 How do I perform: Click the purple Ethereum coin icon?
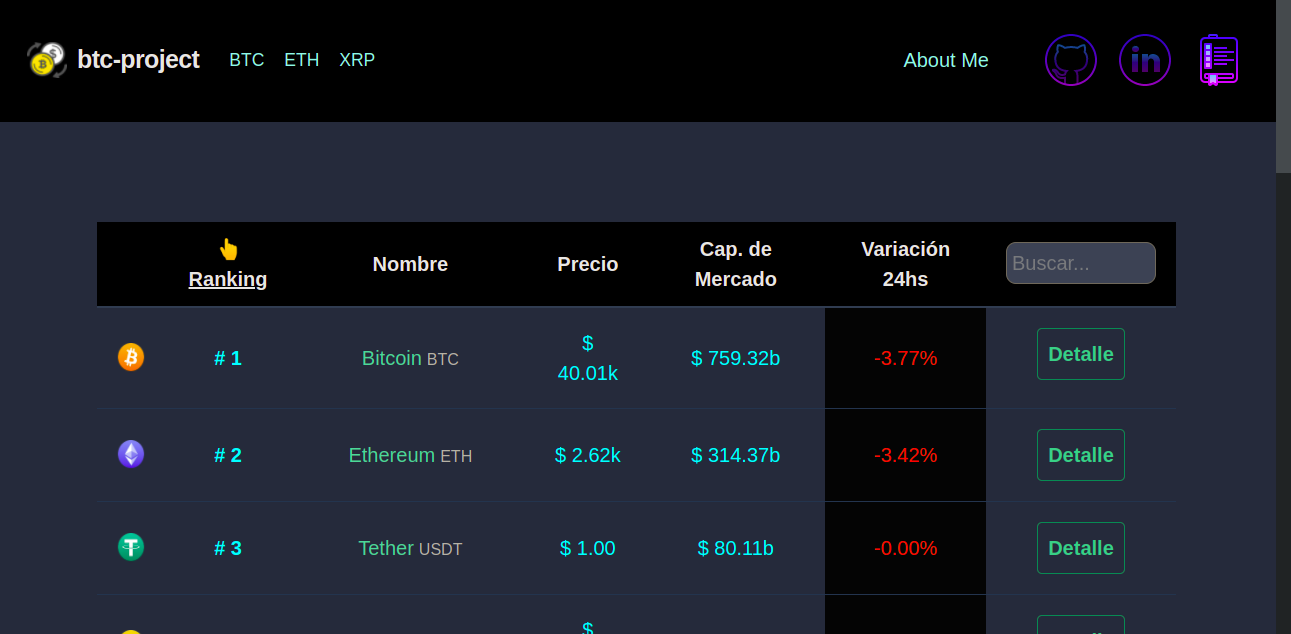pos(131,454)
